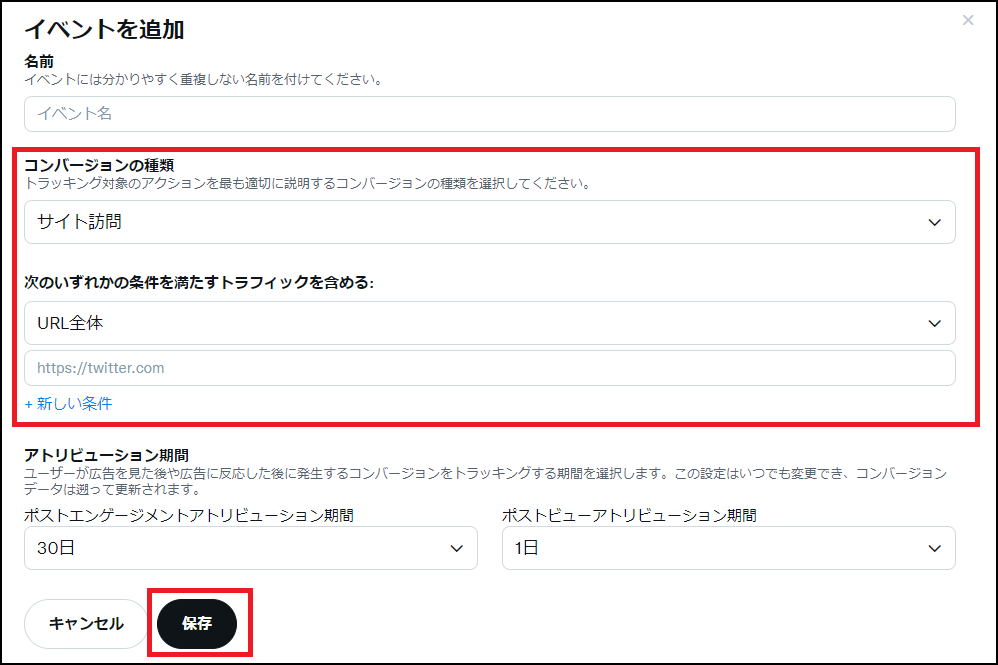Click the アトリビューション期間 heading
The image size is (998, 665).
point(106,456)
